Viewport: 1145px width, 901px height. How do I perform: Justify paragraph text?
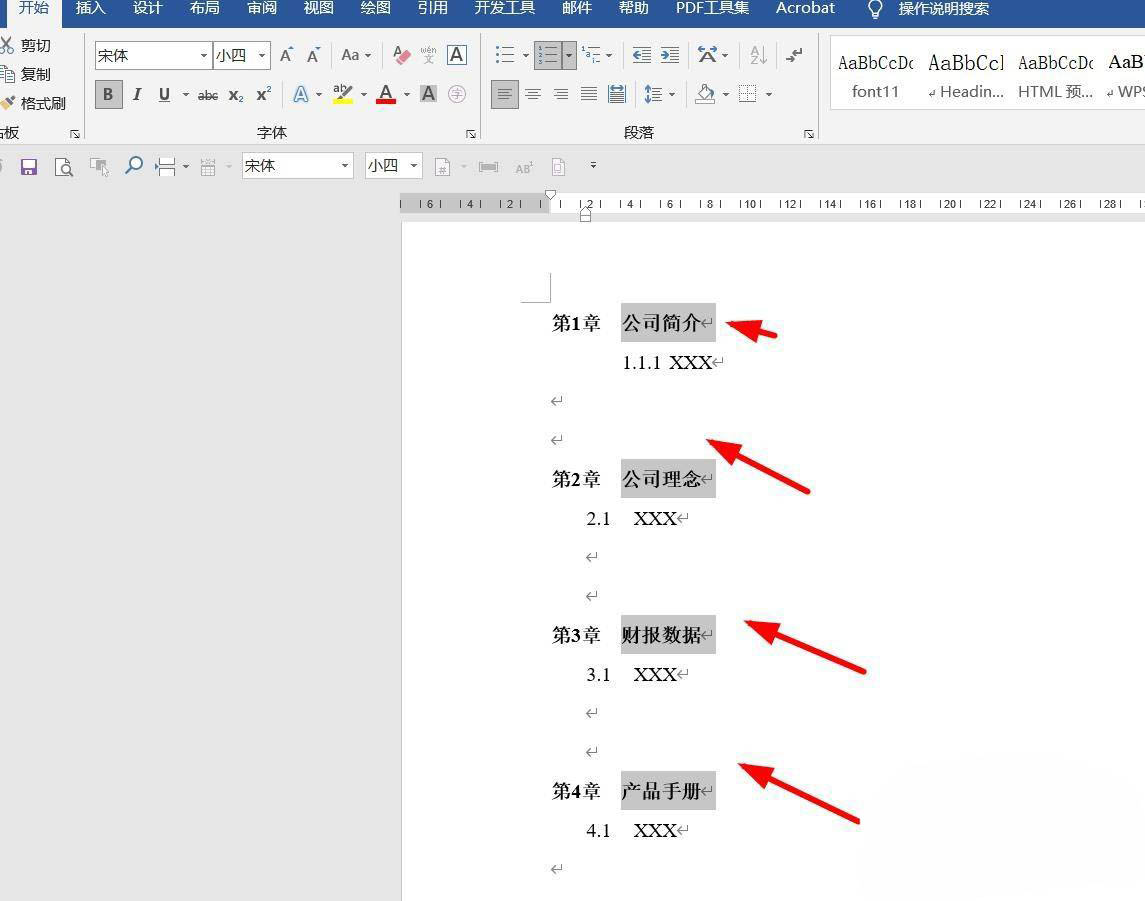coord(589,94)
